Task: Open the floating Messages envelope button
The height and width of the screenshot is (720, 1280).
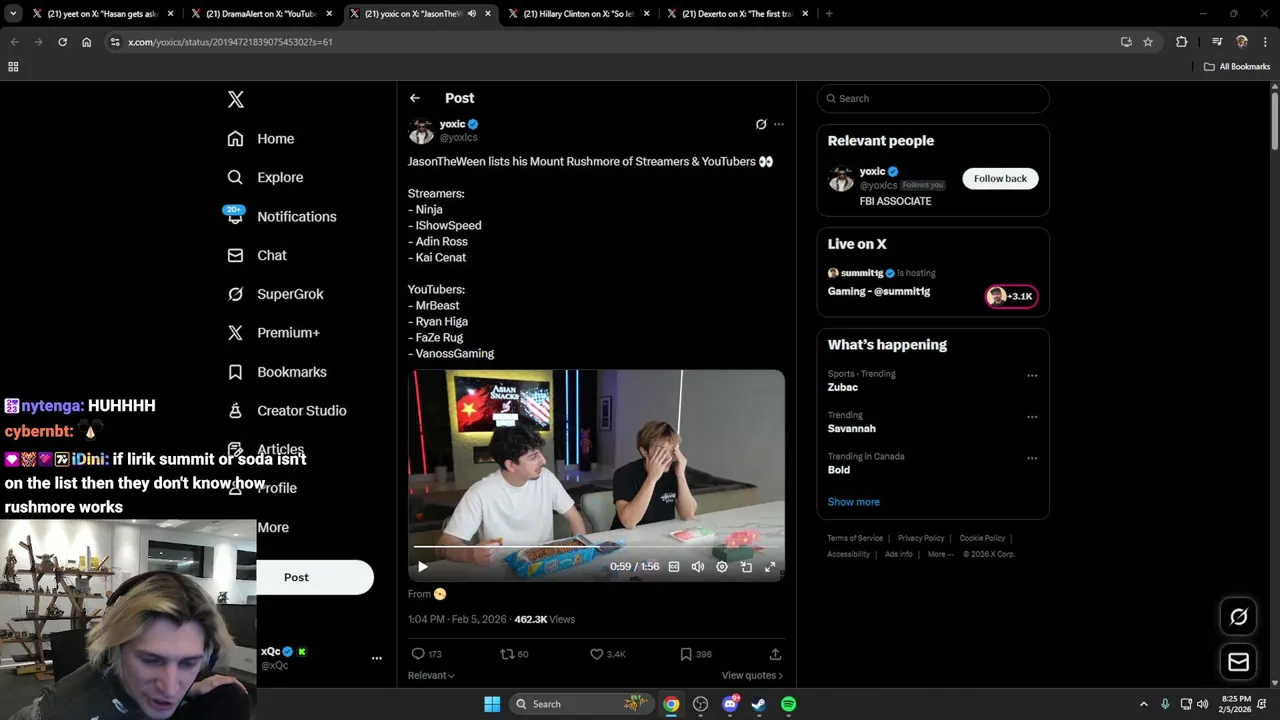Action: tap(1238, 662)
